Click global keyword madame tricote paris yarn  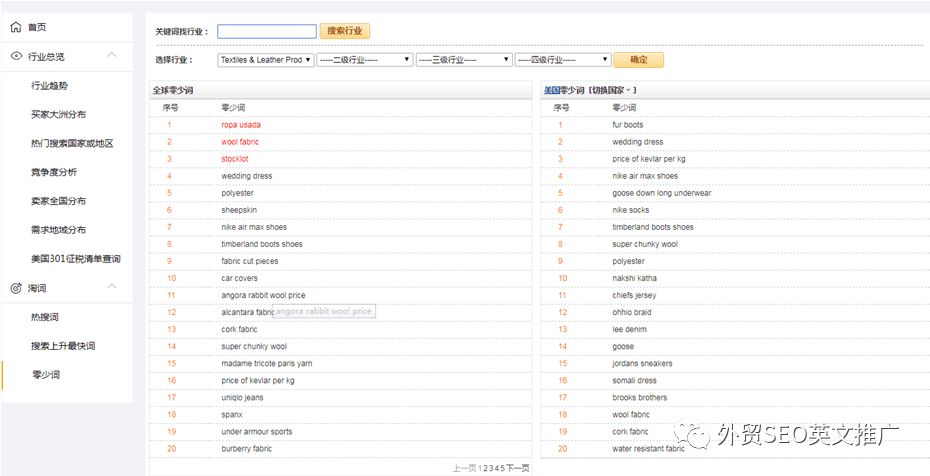pyautogui.click(x=267, y=363)
